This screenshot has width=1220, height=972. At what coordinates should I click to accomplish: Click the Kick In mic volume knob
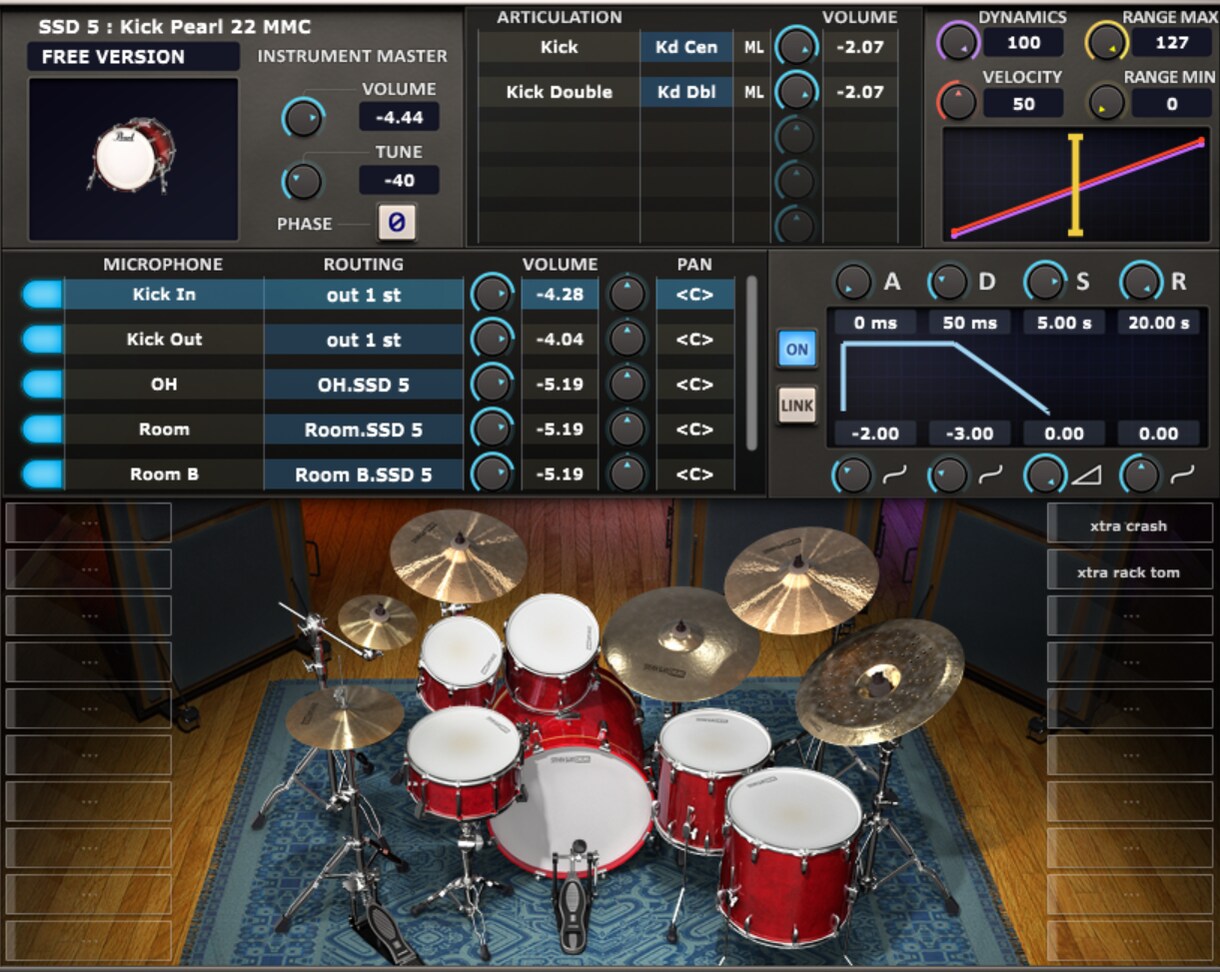coord(492,294)
